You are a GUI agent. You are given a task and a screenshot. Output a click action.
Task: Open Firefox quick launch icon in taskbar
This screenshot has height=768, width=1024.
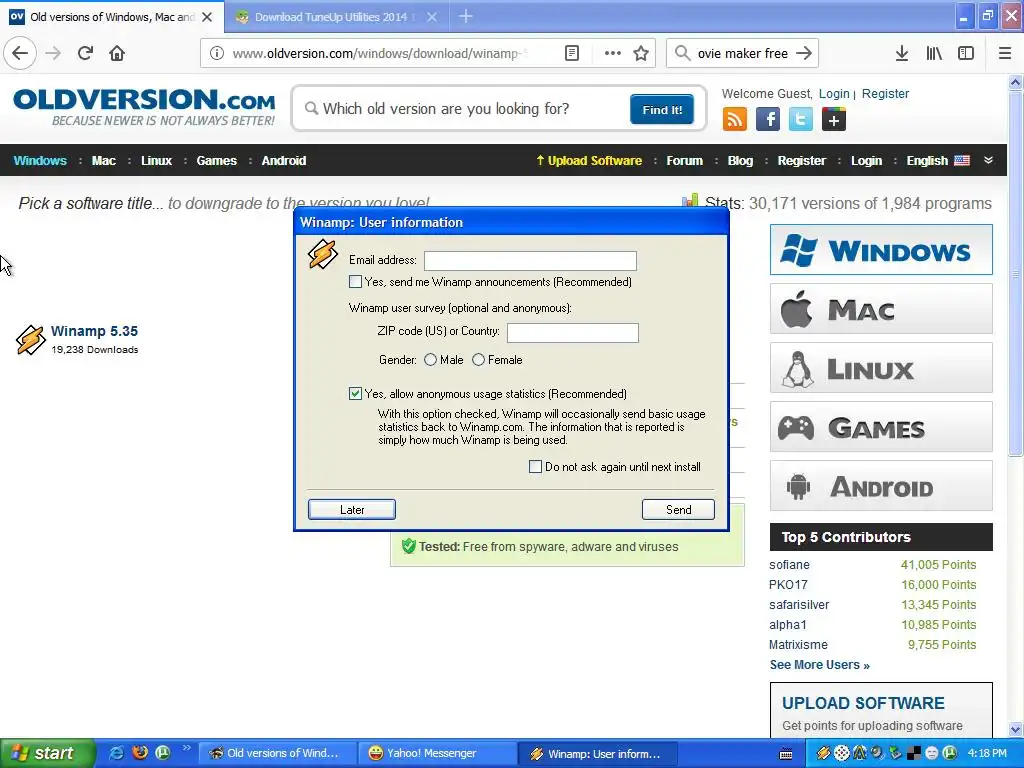(x=140, y=752)
